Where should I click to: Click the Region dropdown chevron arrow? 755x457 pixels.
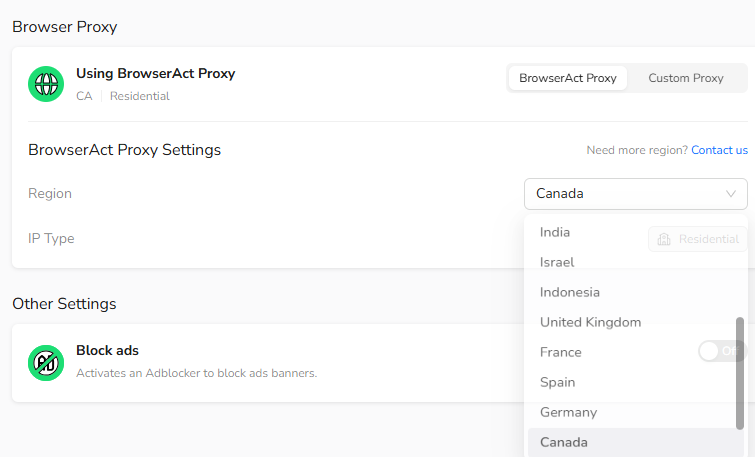(x=730, y=194)
